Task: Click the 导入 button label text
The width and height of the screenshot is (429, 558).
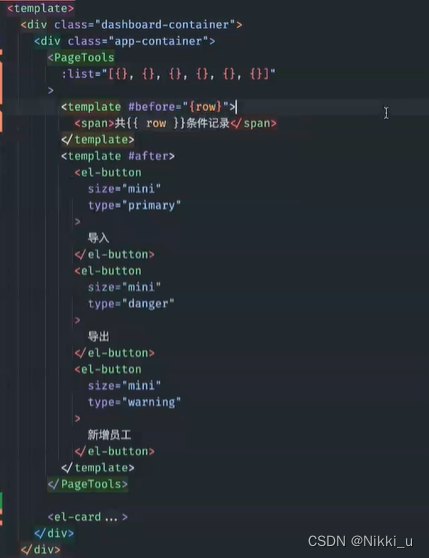Action: pos(99,238)
